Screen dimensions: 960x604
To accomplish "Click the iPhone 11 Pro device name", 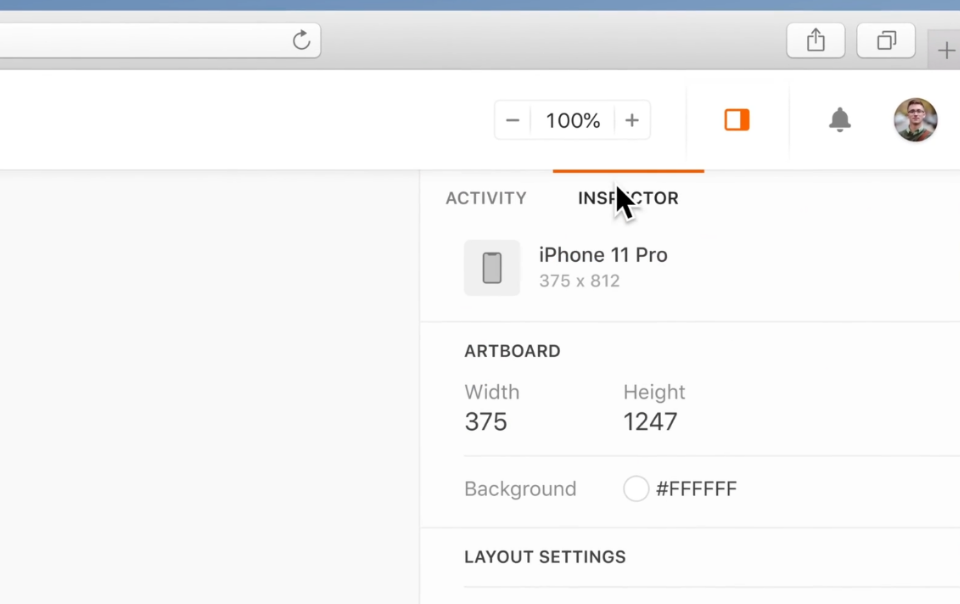I will pos(603,255).
